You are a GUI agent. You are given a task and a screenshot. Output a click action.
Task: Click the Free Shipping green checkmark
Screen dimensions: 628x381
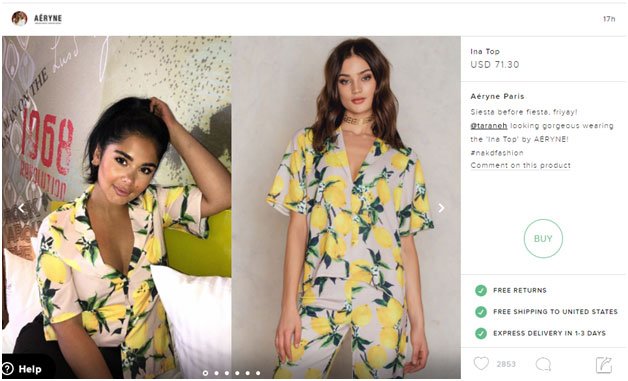(481, 311)
